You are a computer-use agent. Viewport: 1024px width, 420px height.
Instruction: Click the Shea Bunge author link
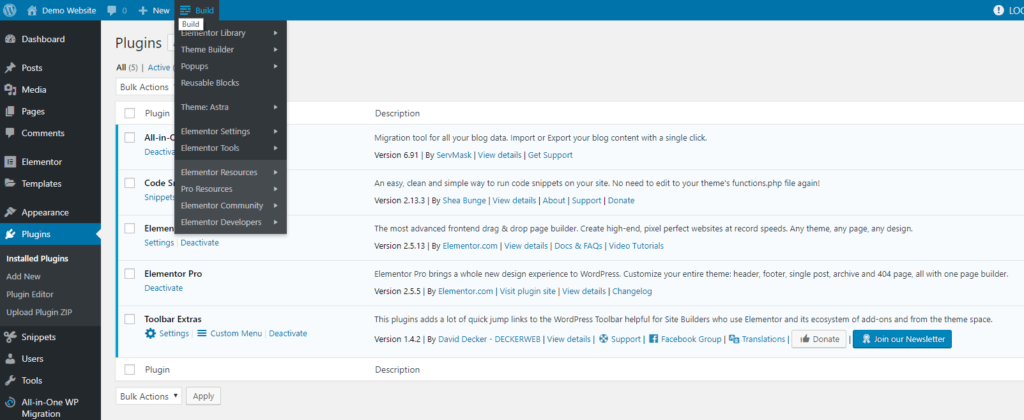tap(465, 201)
